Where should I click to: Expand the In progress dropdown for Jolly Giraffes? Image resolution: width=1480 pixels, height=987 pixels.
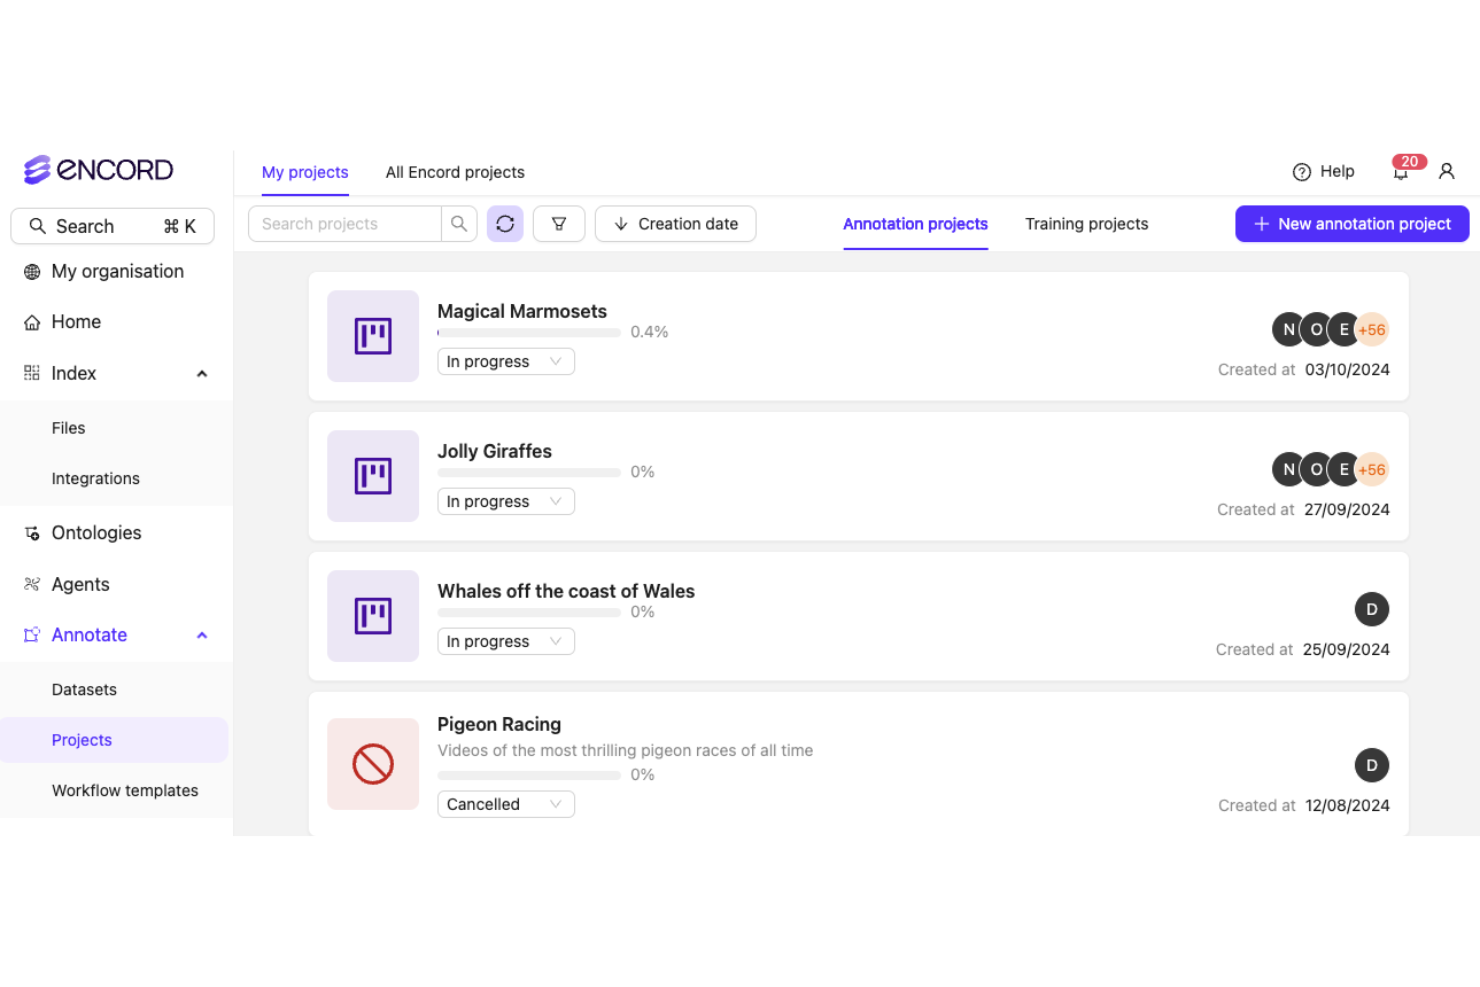pyautogui.click(x=505, y=501)
